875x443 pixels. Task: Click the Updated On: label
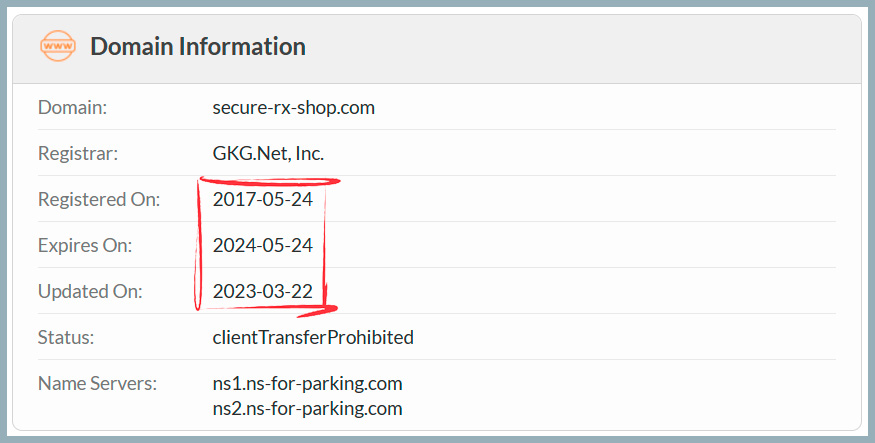pos(90,291)
